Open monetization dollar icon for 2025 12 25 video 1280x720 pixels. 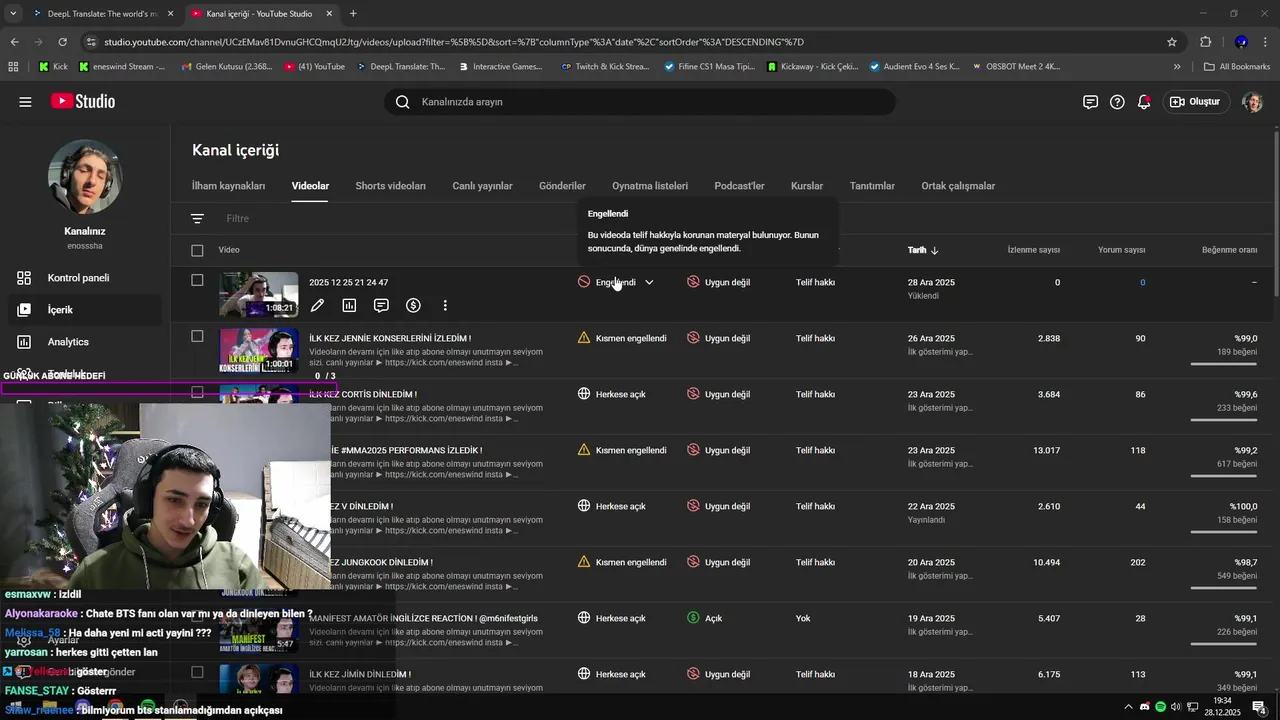point(413,306)
